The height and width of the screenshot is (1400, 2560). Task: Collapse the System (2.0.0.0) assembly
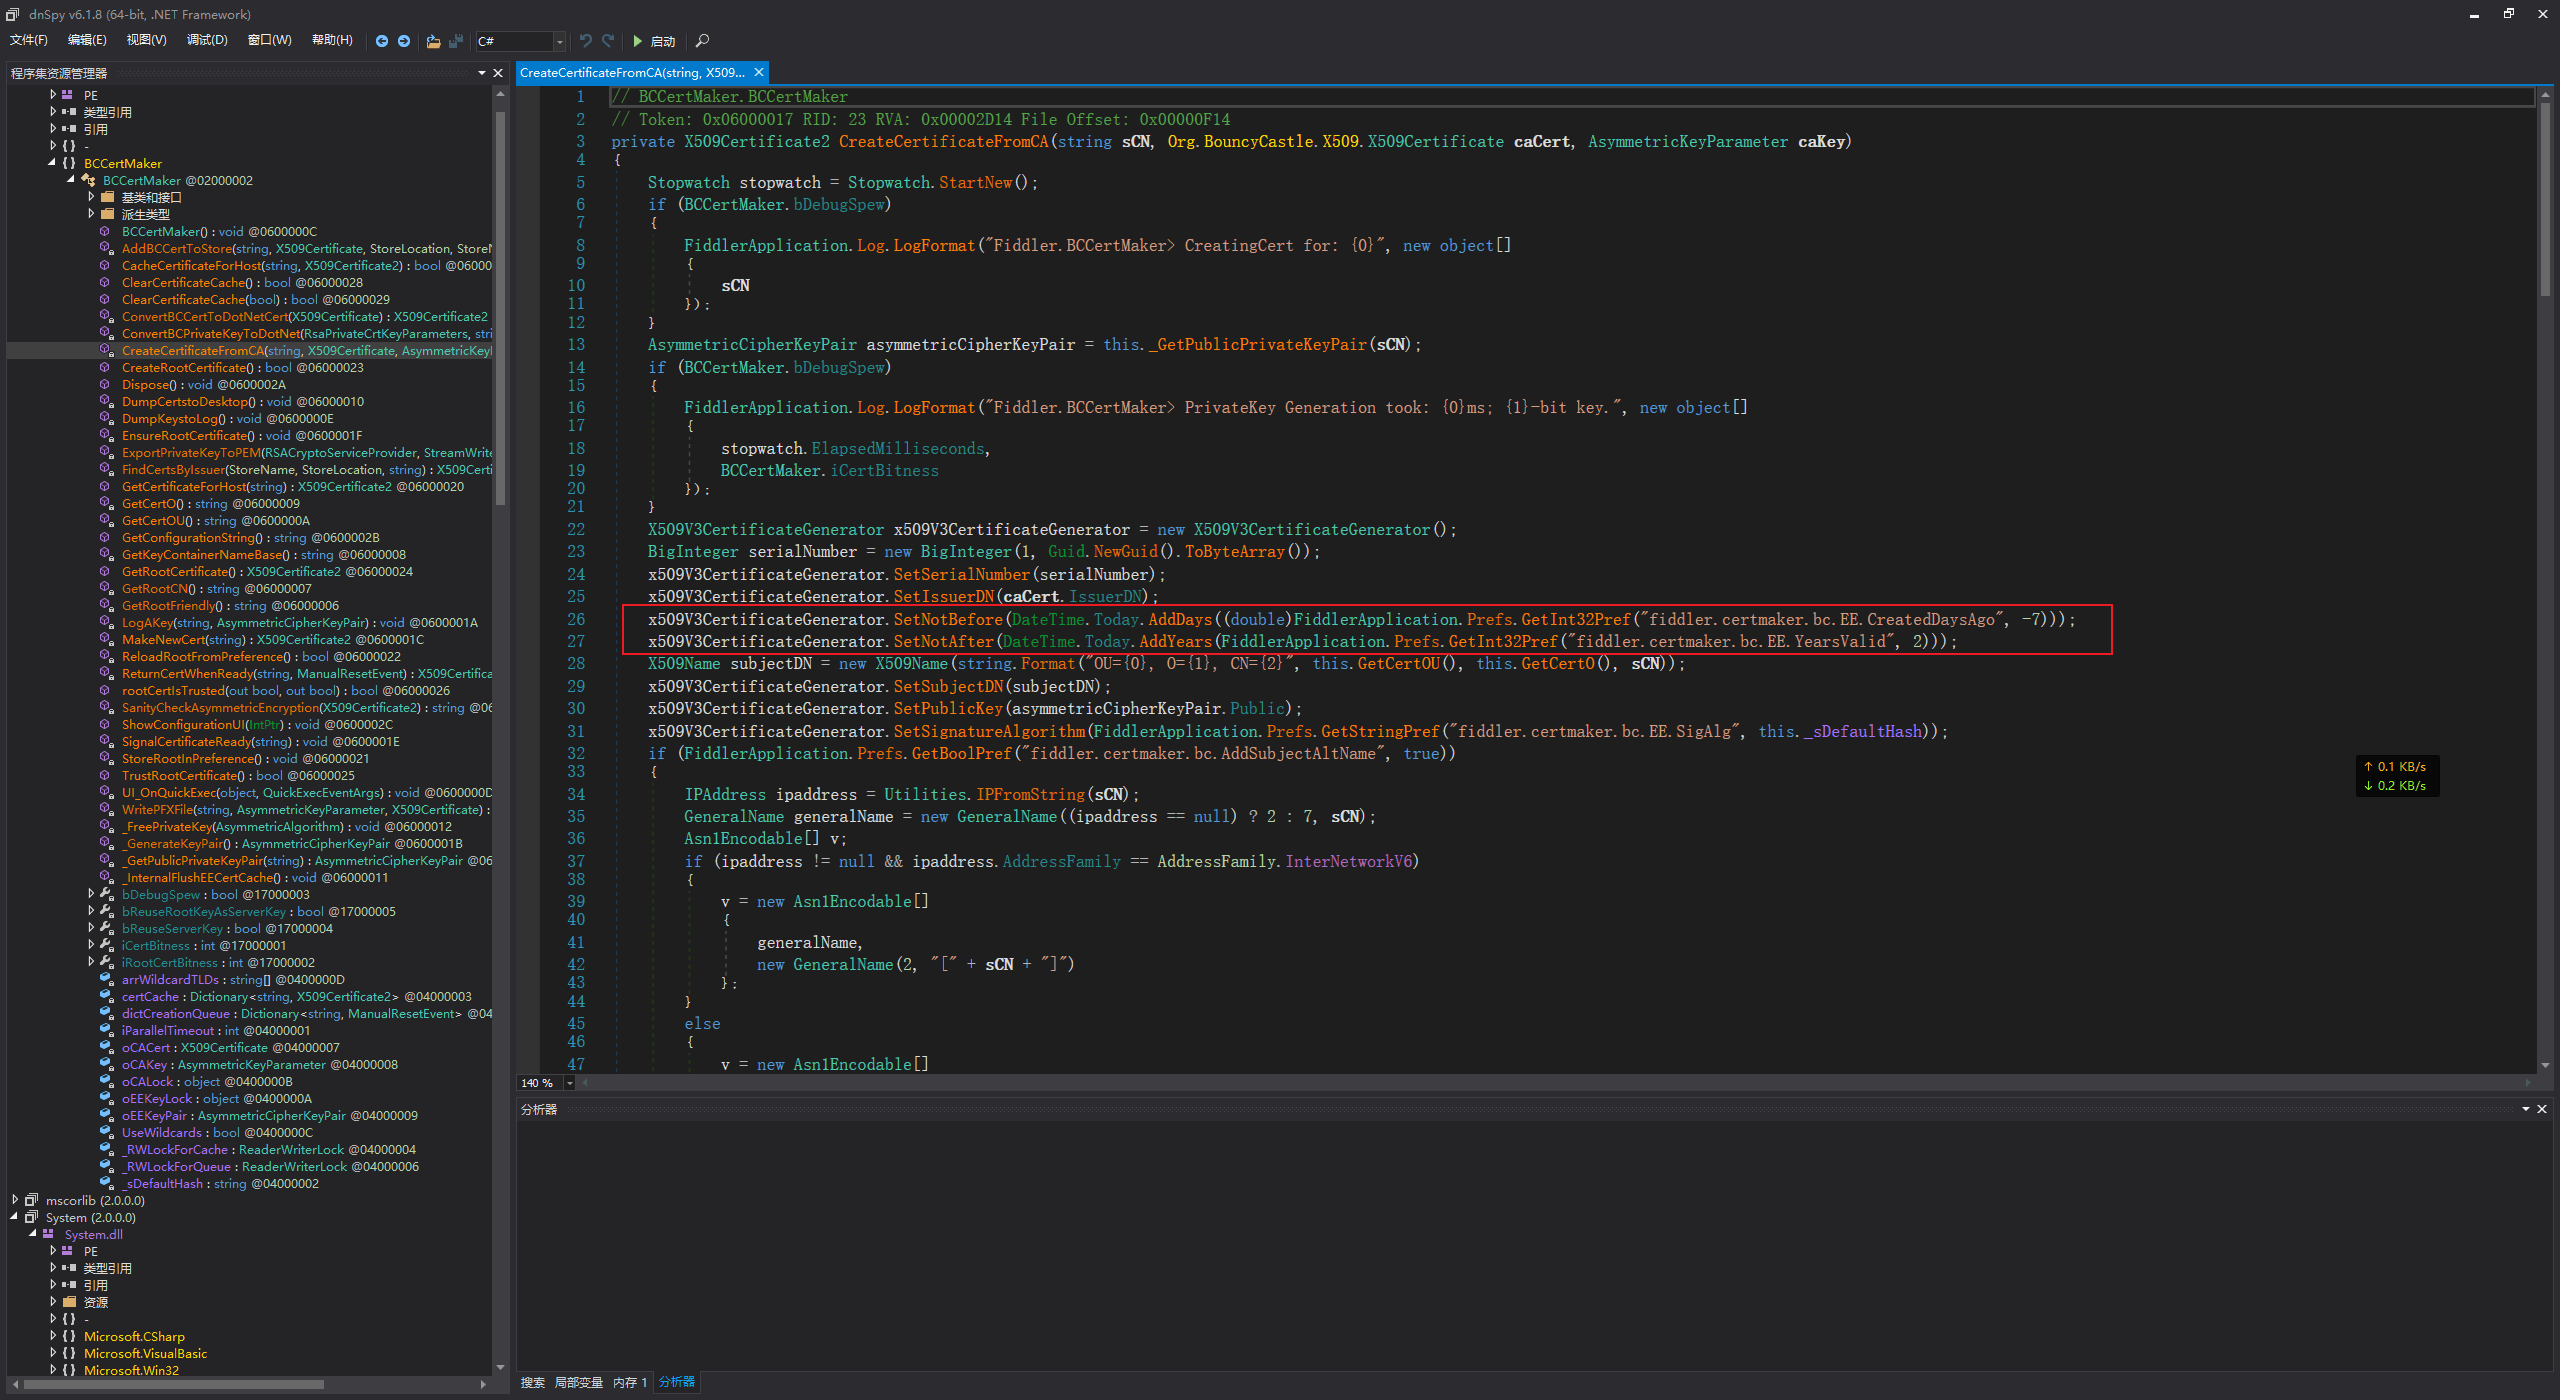coord(15,1217)
